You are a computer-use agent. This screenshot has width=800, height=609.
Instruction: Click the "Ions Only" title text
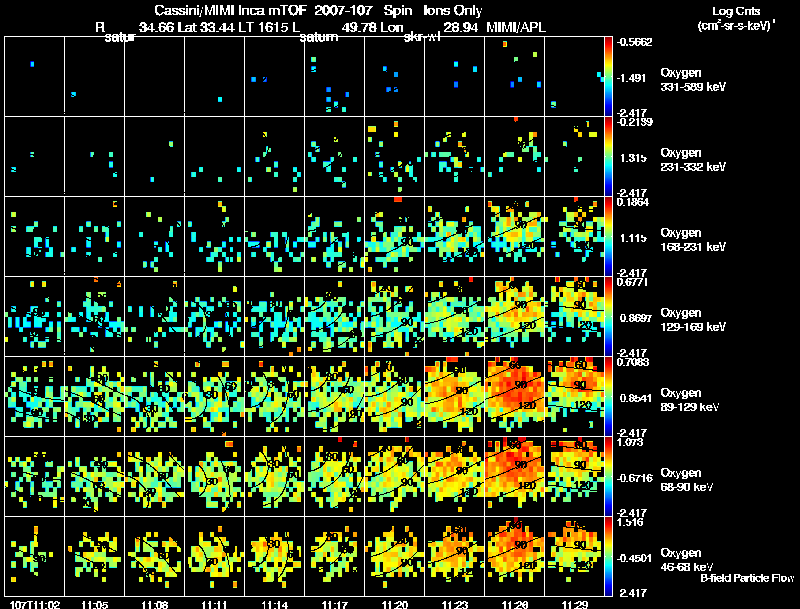click(x=453, y=10)
